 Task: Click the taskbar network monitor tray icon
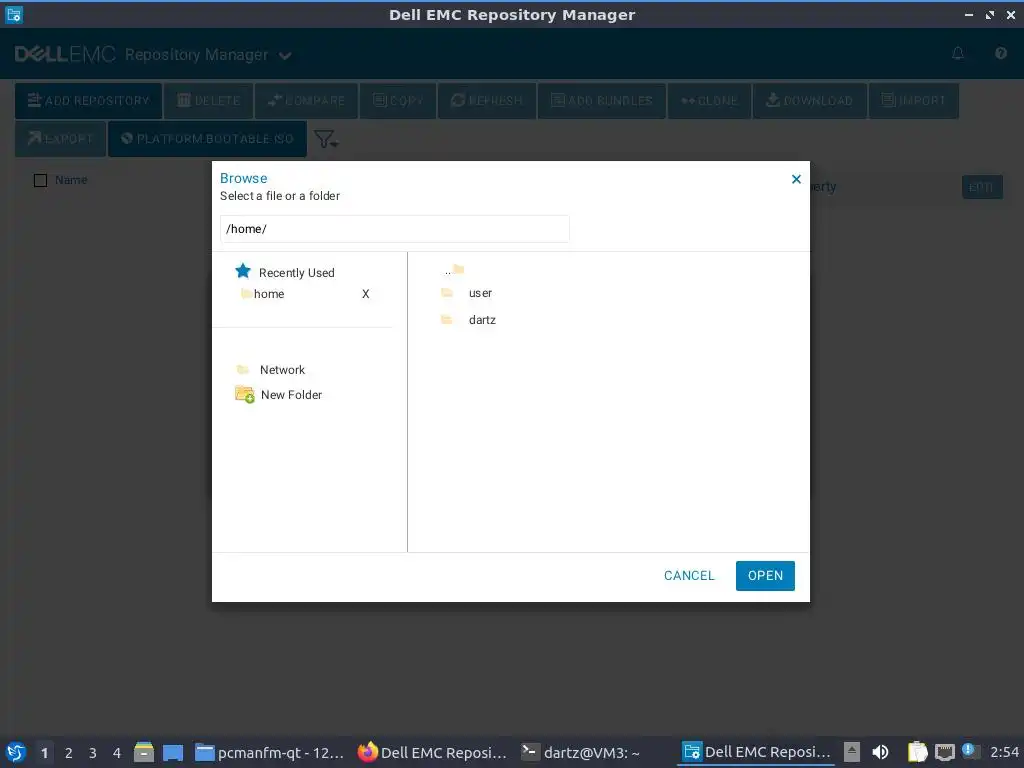point(945,752)
